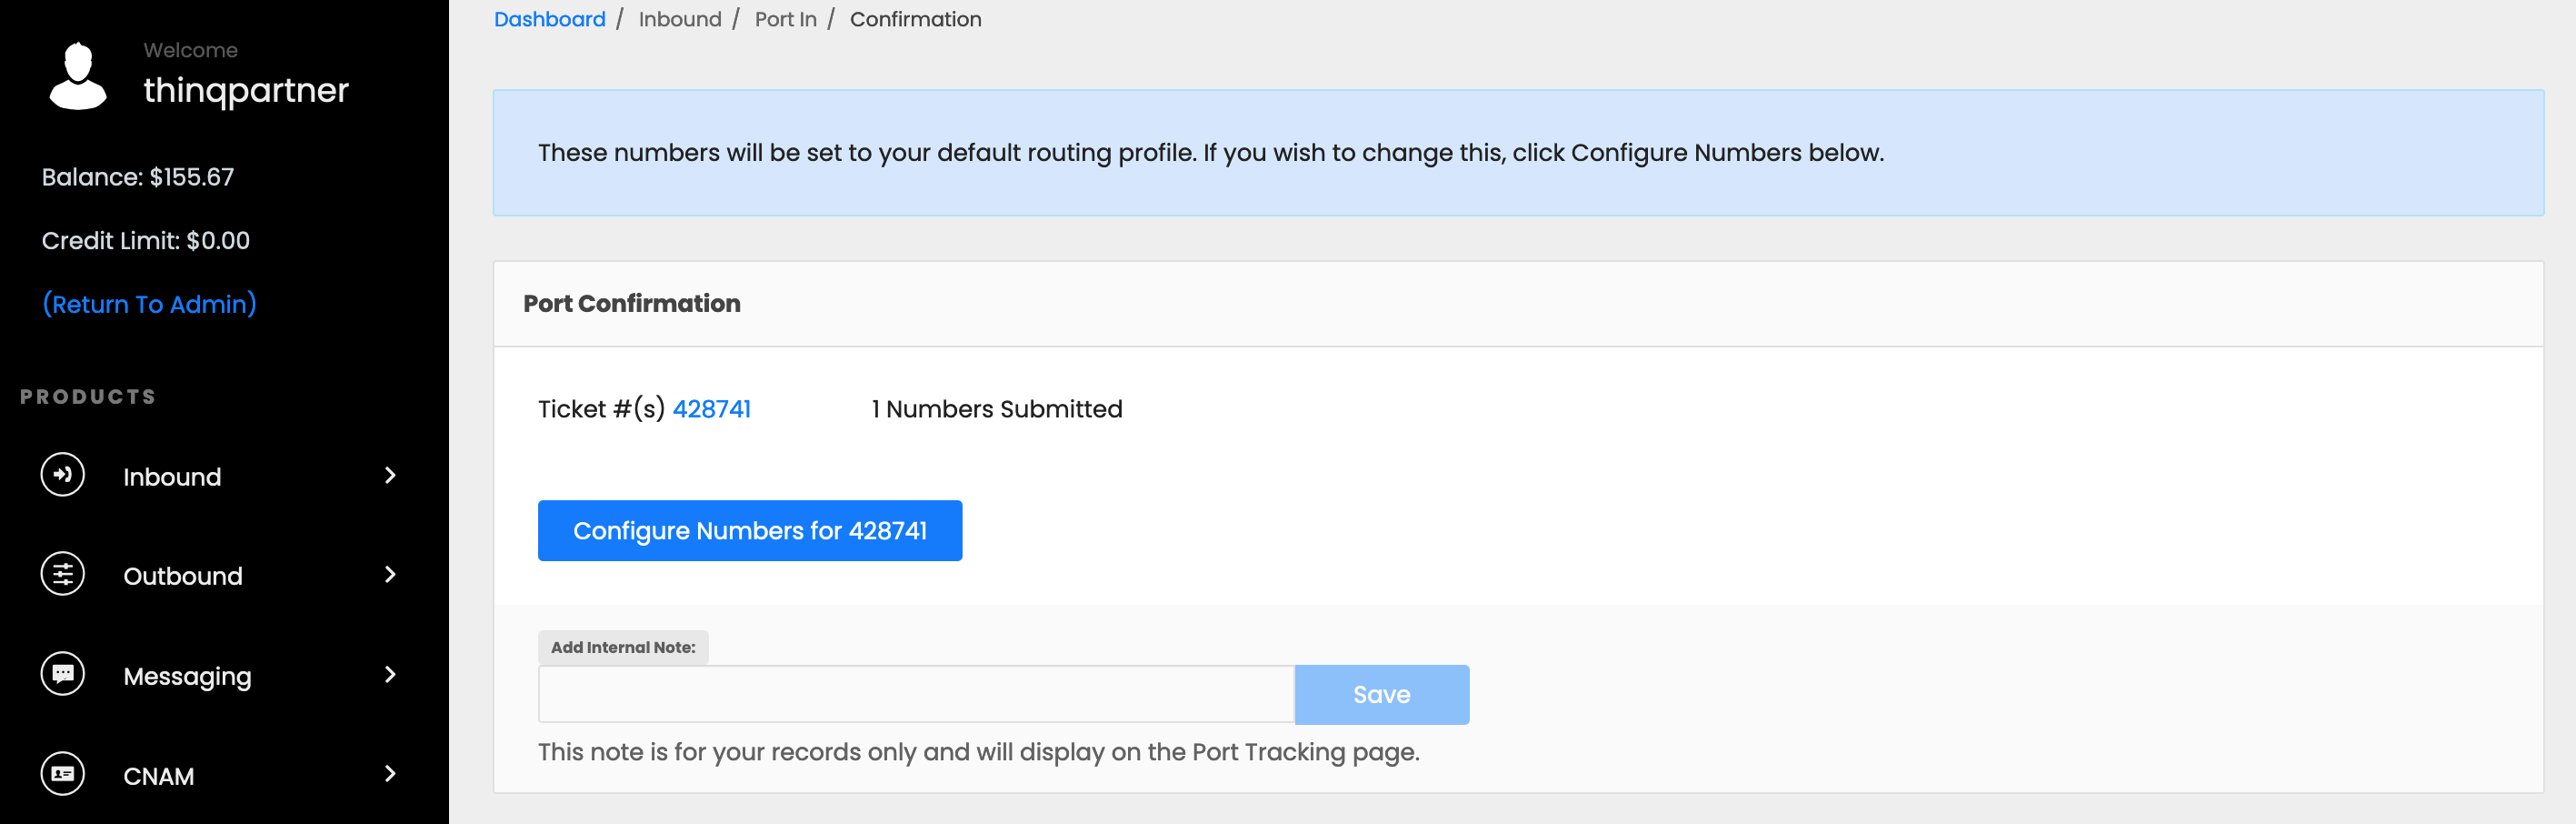
Task: Expand the CNAM menu chevron
Action: (x=390, y=774)
